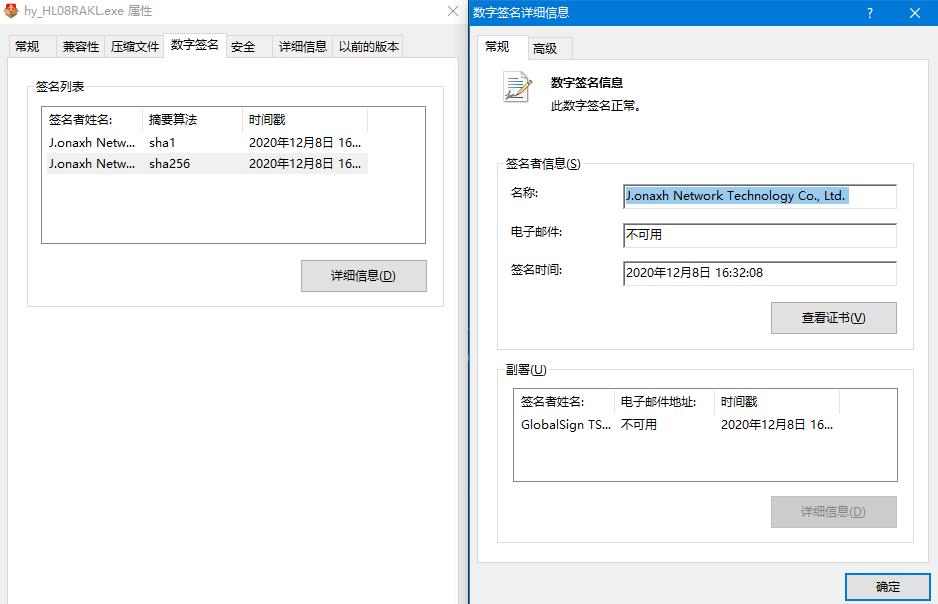Switch to the 数字签名 tab
Screen dimensions: 938x604
(194, 46)
